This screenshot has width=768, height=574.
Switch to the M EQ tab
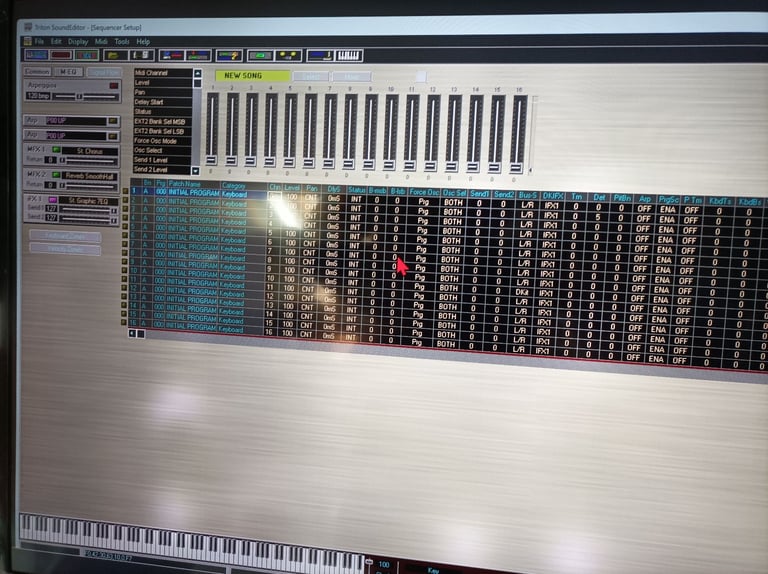[69, 72]
